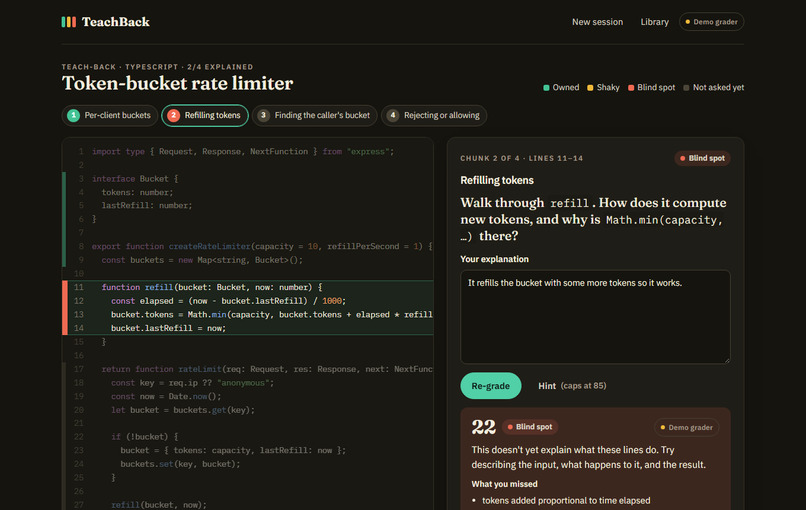Select the Refilling tokens tab

205,115
